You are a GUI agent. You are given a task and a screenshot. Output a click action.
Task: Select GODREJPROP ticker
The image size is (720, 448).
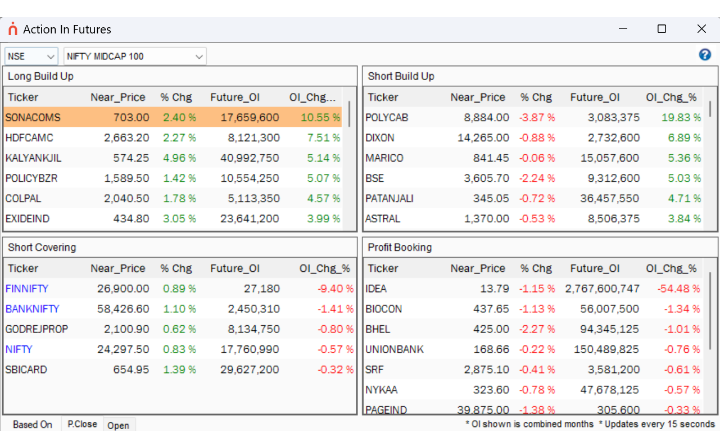coord(37,329)
